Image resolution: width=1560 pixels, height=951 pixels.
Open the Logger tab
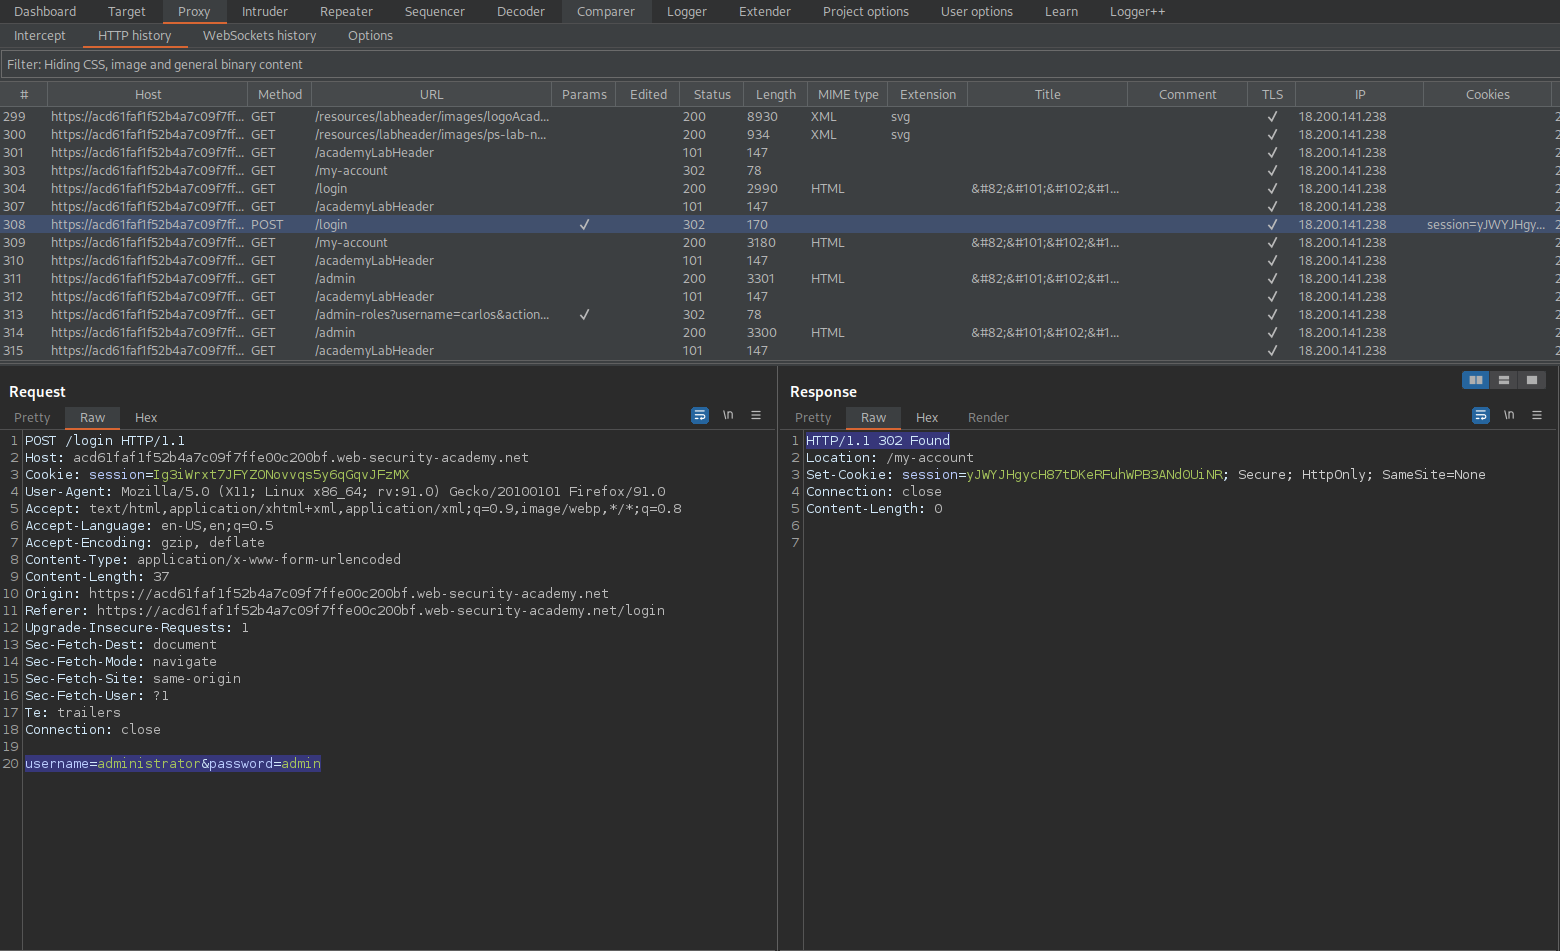pyautogui.click(x=687, y=12)
